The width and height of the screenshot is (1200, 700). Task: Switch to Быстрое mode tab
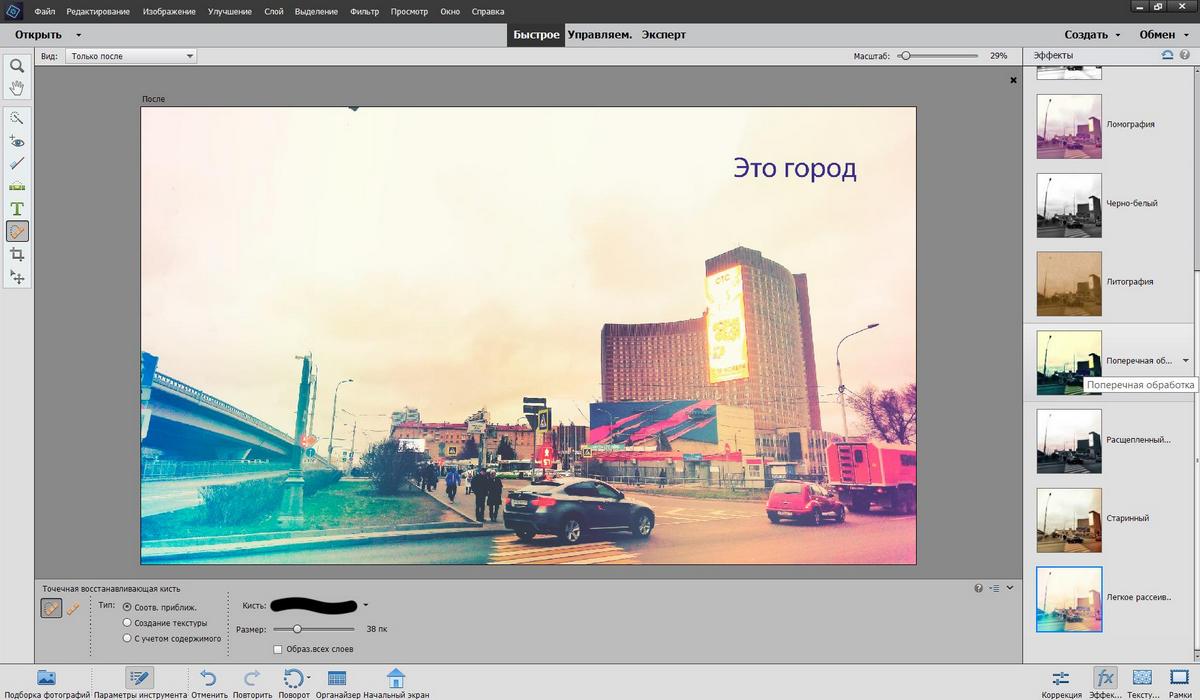pyautogui.click(x=536, y=34)
